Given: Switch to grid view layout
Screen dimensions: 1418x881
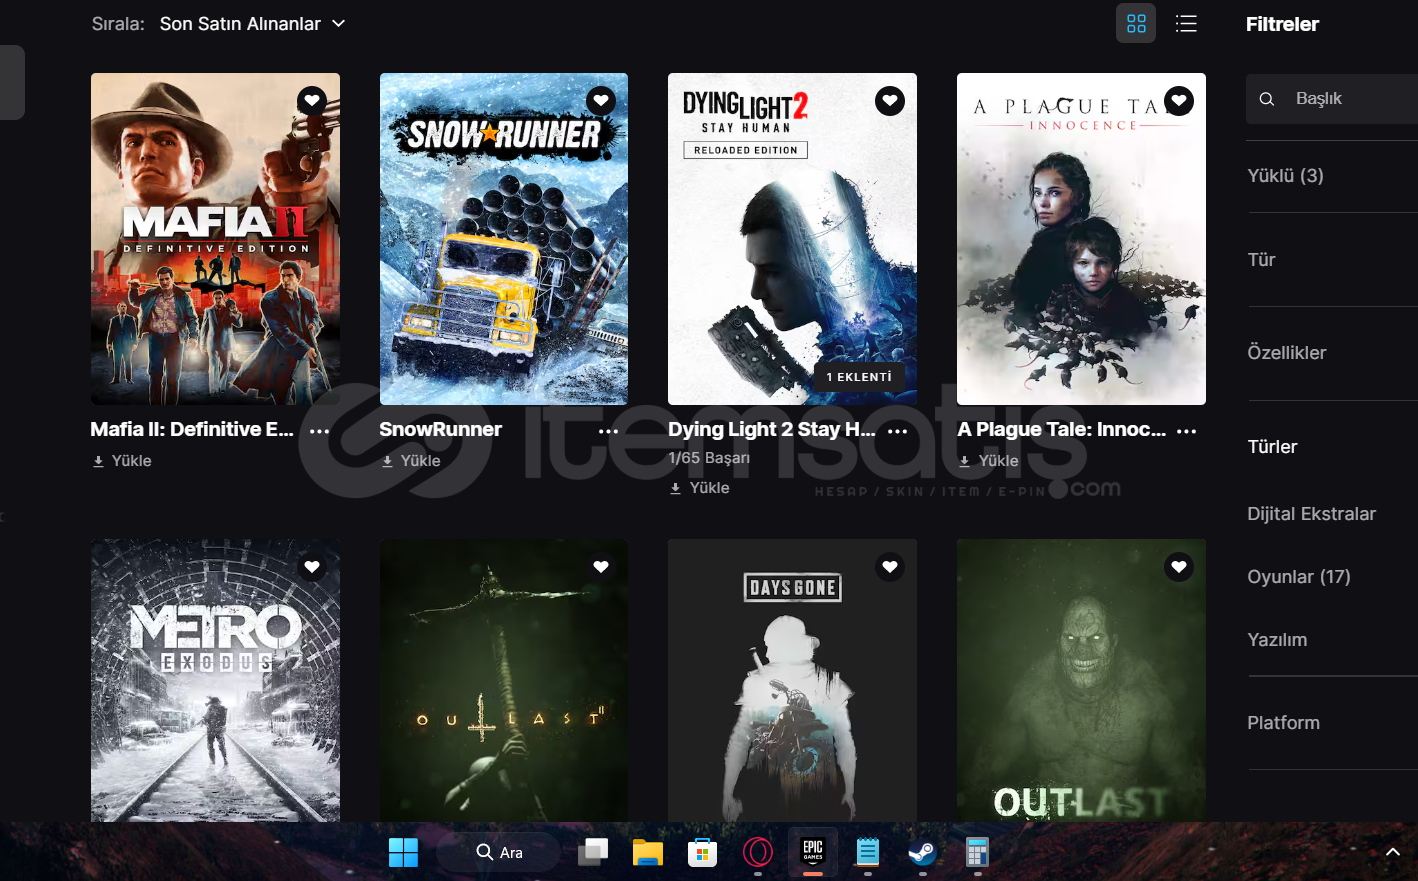Looking at the screenshot, I should point(1136,24).
